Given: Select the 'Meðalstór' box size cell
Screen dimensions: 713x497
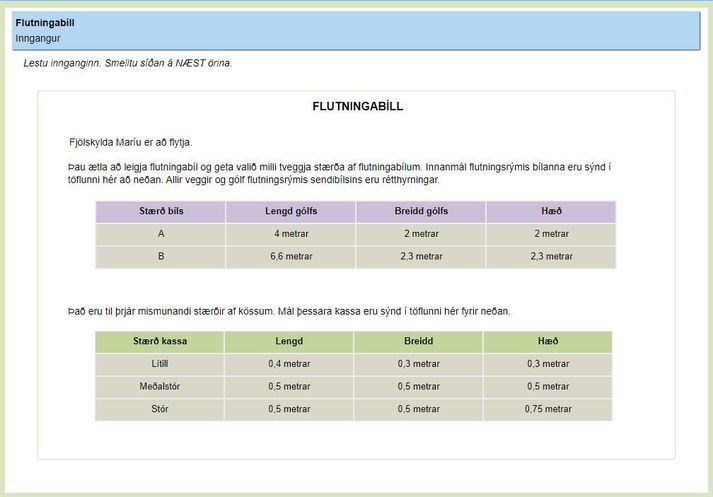Looking at the screenshot, I should [x=160, y=387].
